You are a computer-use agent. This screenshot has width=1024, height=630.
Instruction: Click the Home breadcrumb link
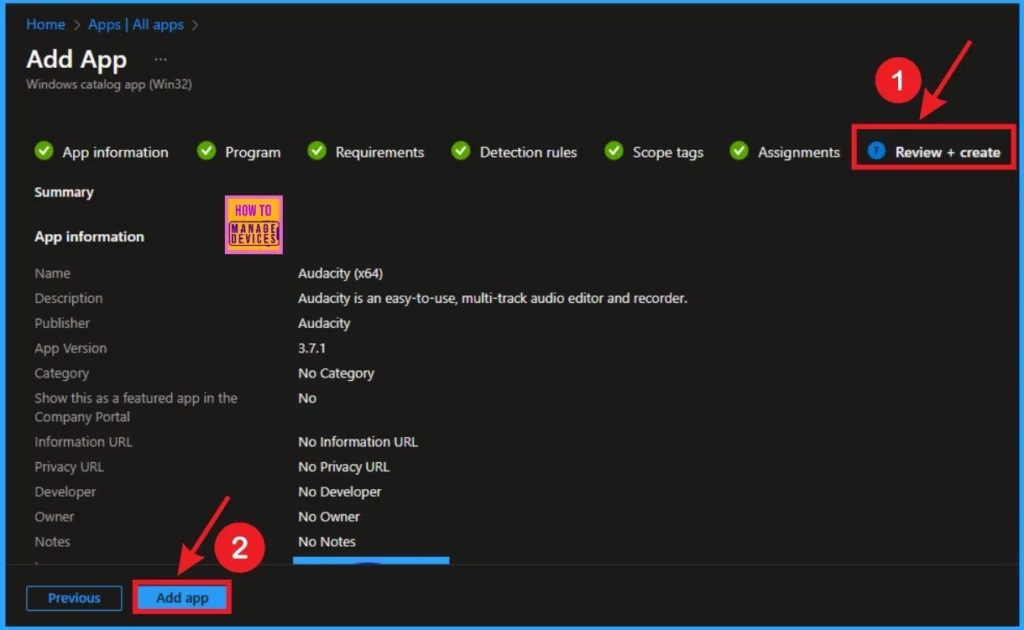click(46, 25)
